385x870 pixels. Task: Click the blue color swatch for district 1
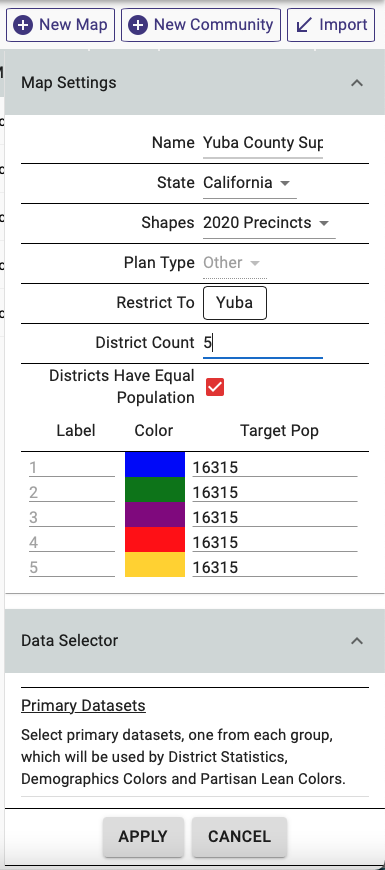[x=155, y=464]
